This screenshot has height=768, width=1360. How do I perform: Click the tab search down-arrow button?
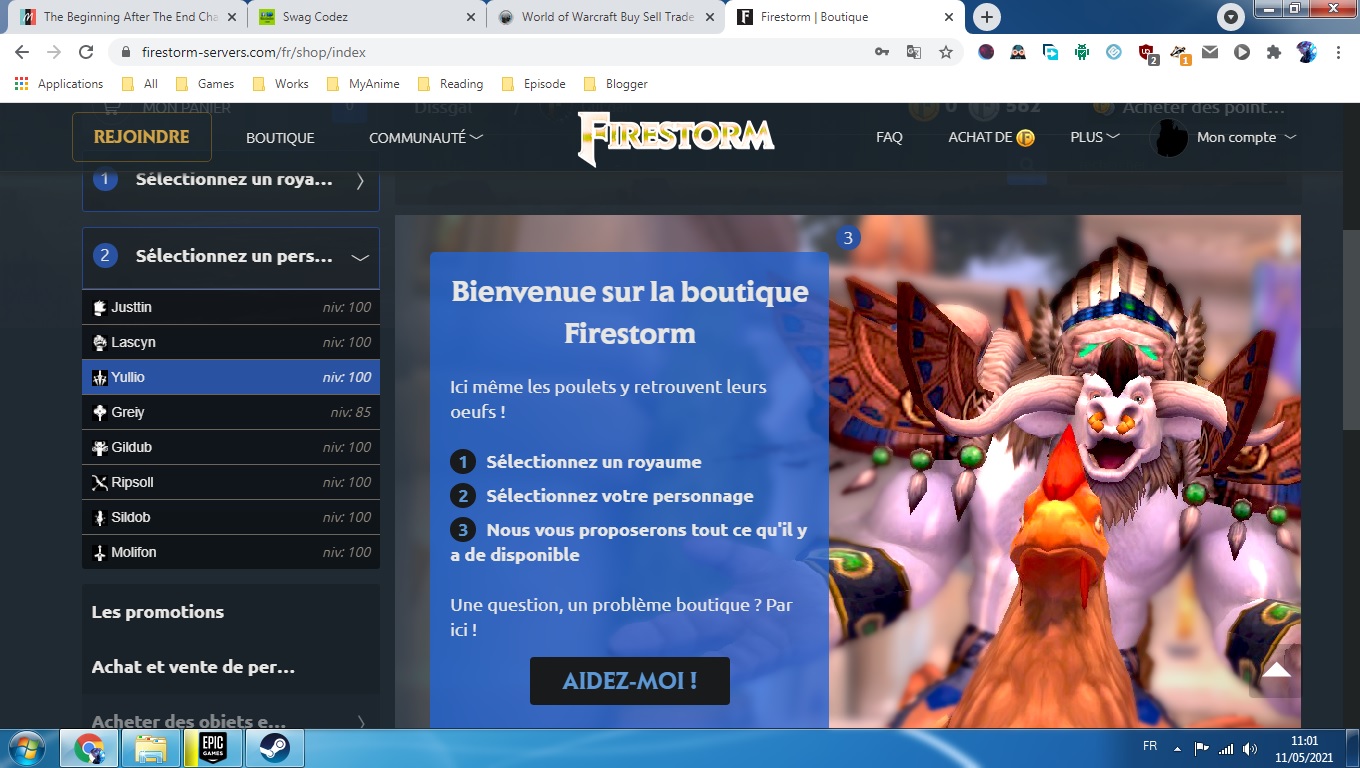1230,16
